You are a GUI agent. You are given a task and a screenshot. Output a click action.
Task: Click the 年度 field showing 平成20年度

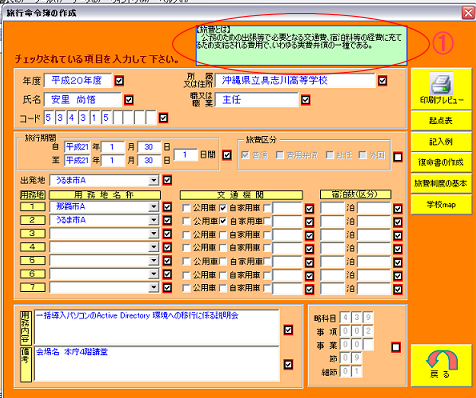(x=78, y=81)
